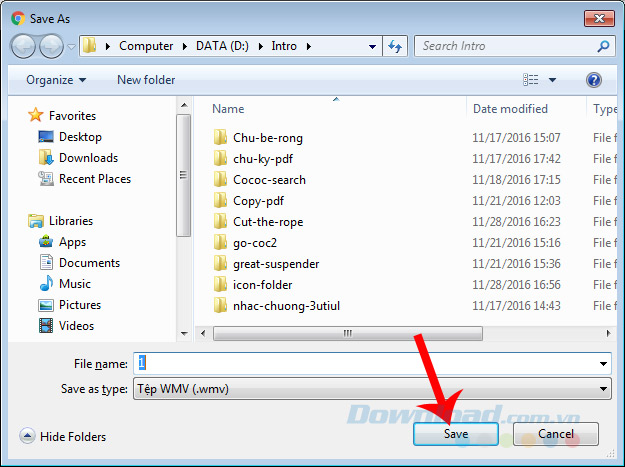Click the Save button
625x467 pixels.
click(x=456, y=434)
